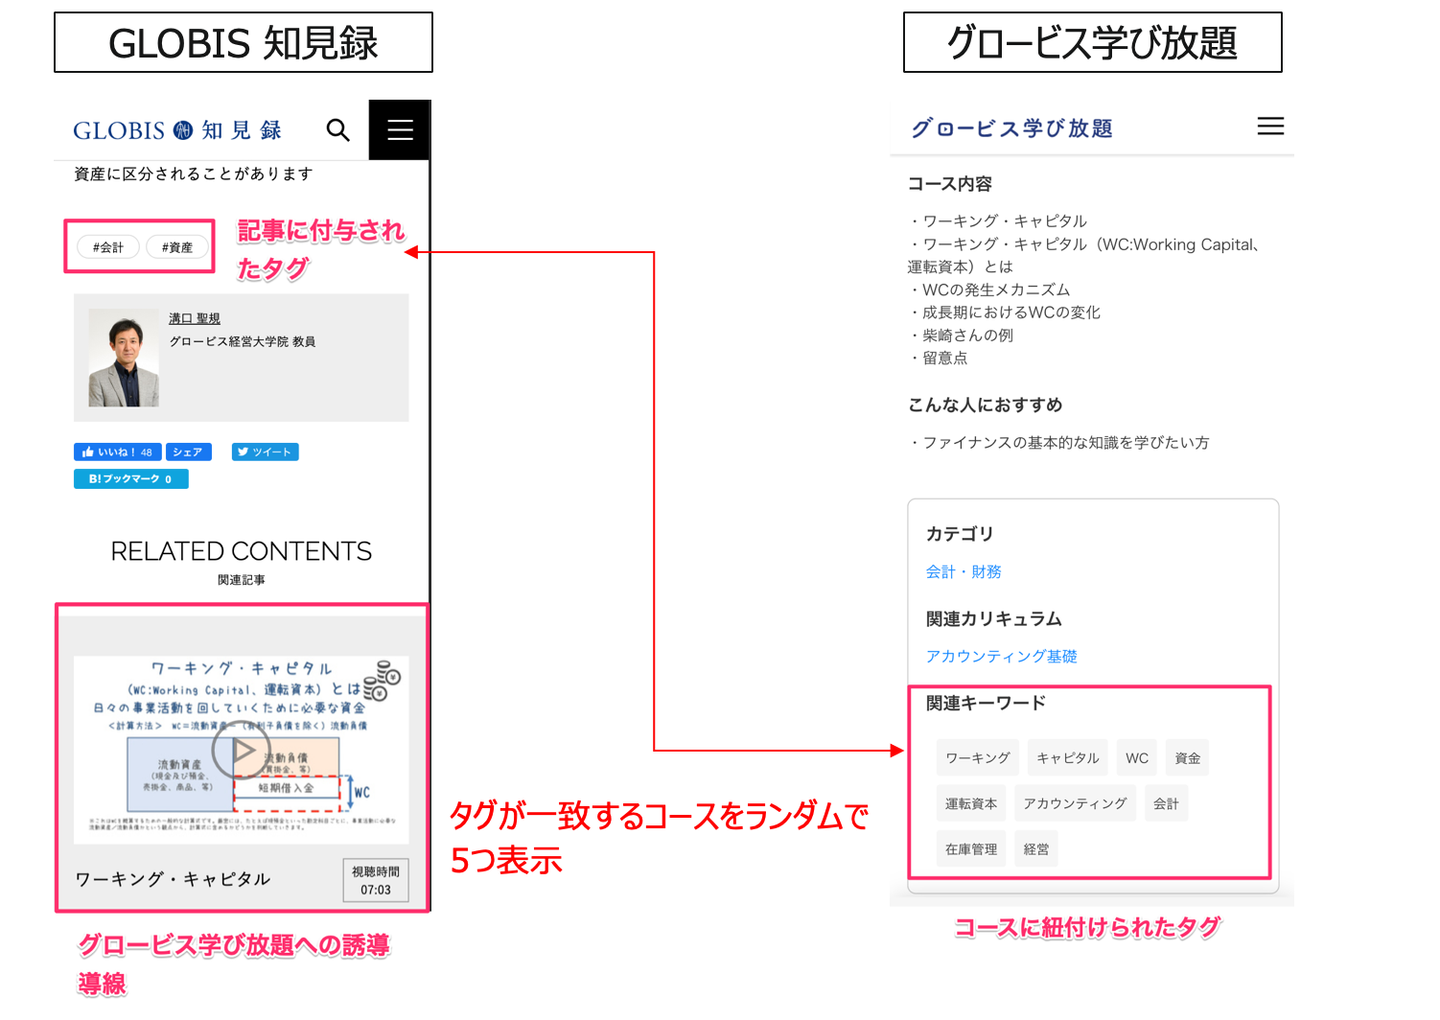Select the 在庫管理 keyword tag
The image size is (1440, 1020).
tap(971, 849)
